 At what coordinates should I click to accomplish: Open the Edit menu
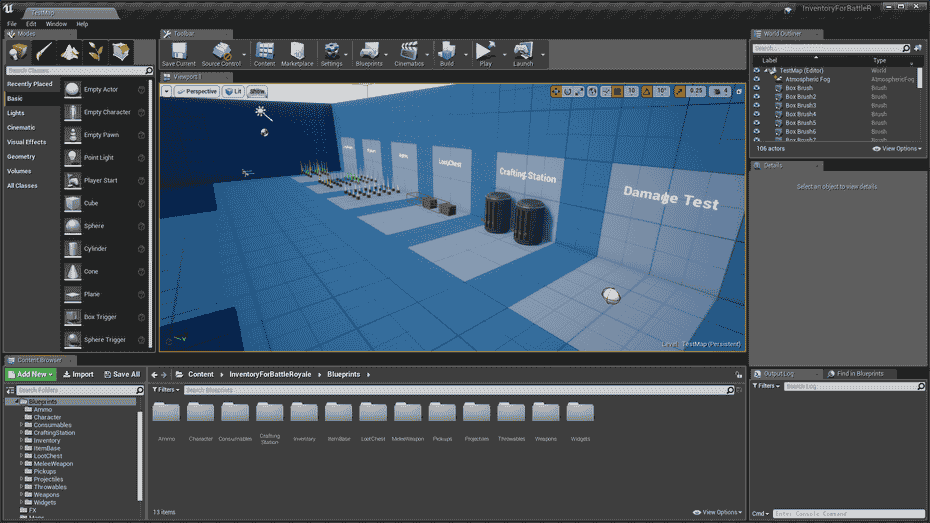[x=31, y=24]
